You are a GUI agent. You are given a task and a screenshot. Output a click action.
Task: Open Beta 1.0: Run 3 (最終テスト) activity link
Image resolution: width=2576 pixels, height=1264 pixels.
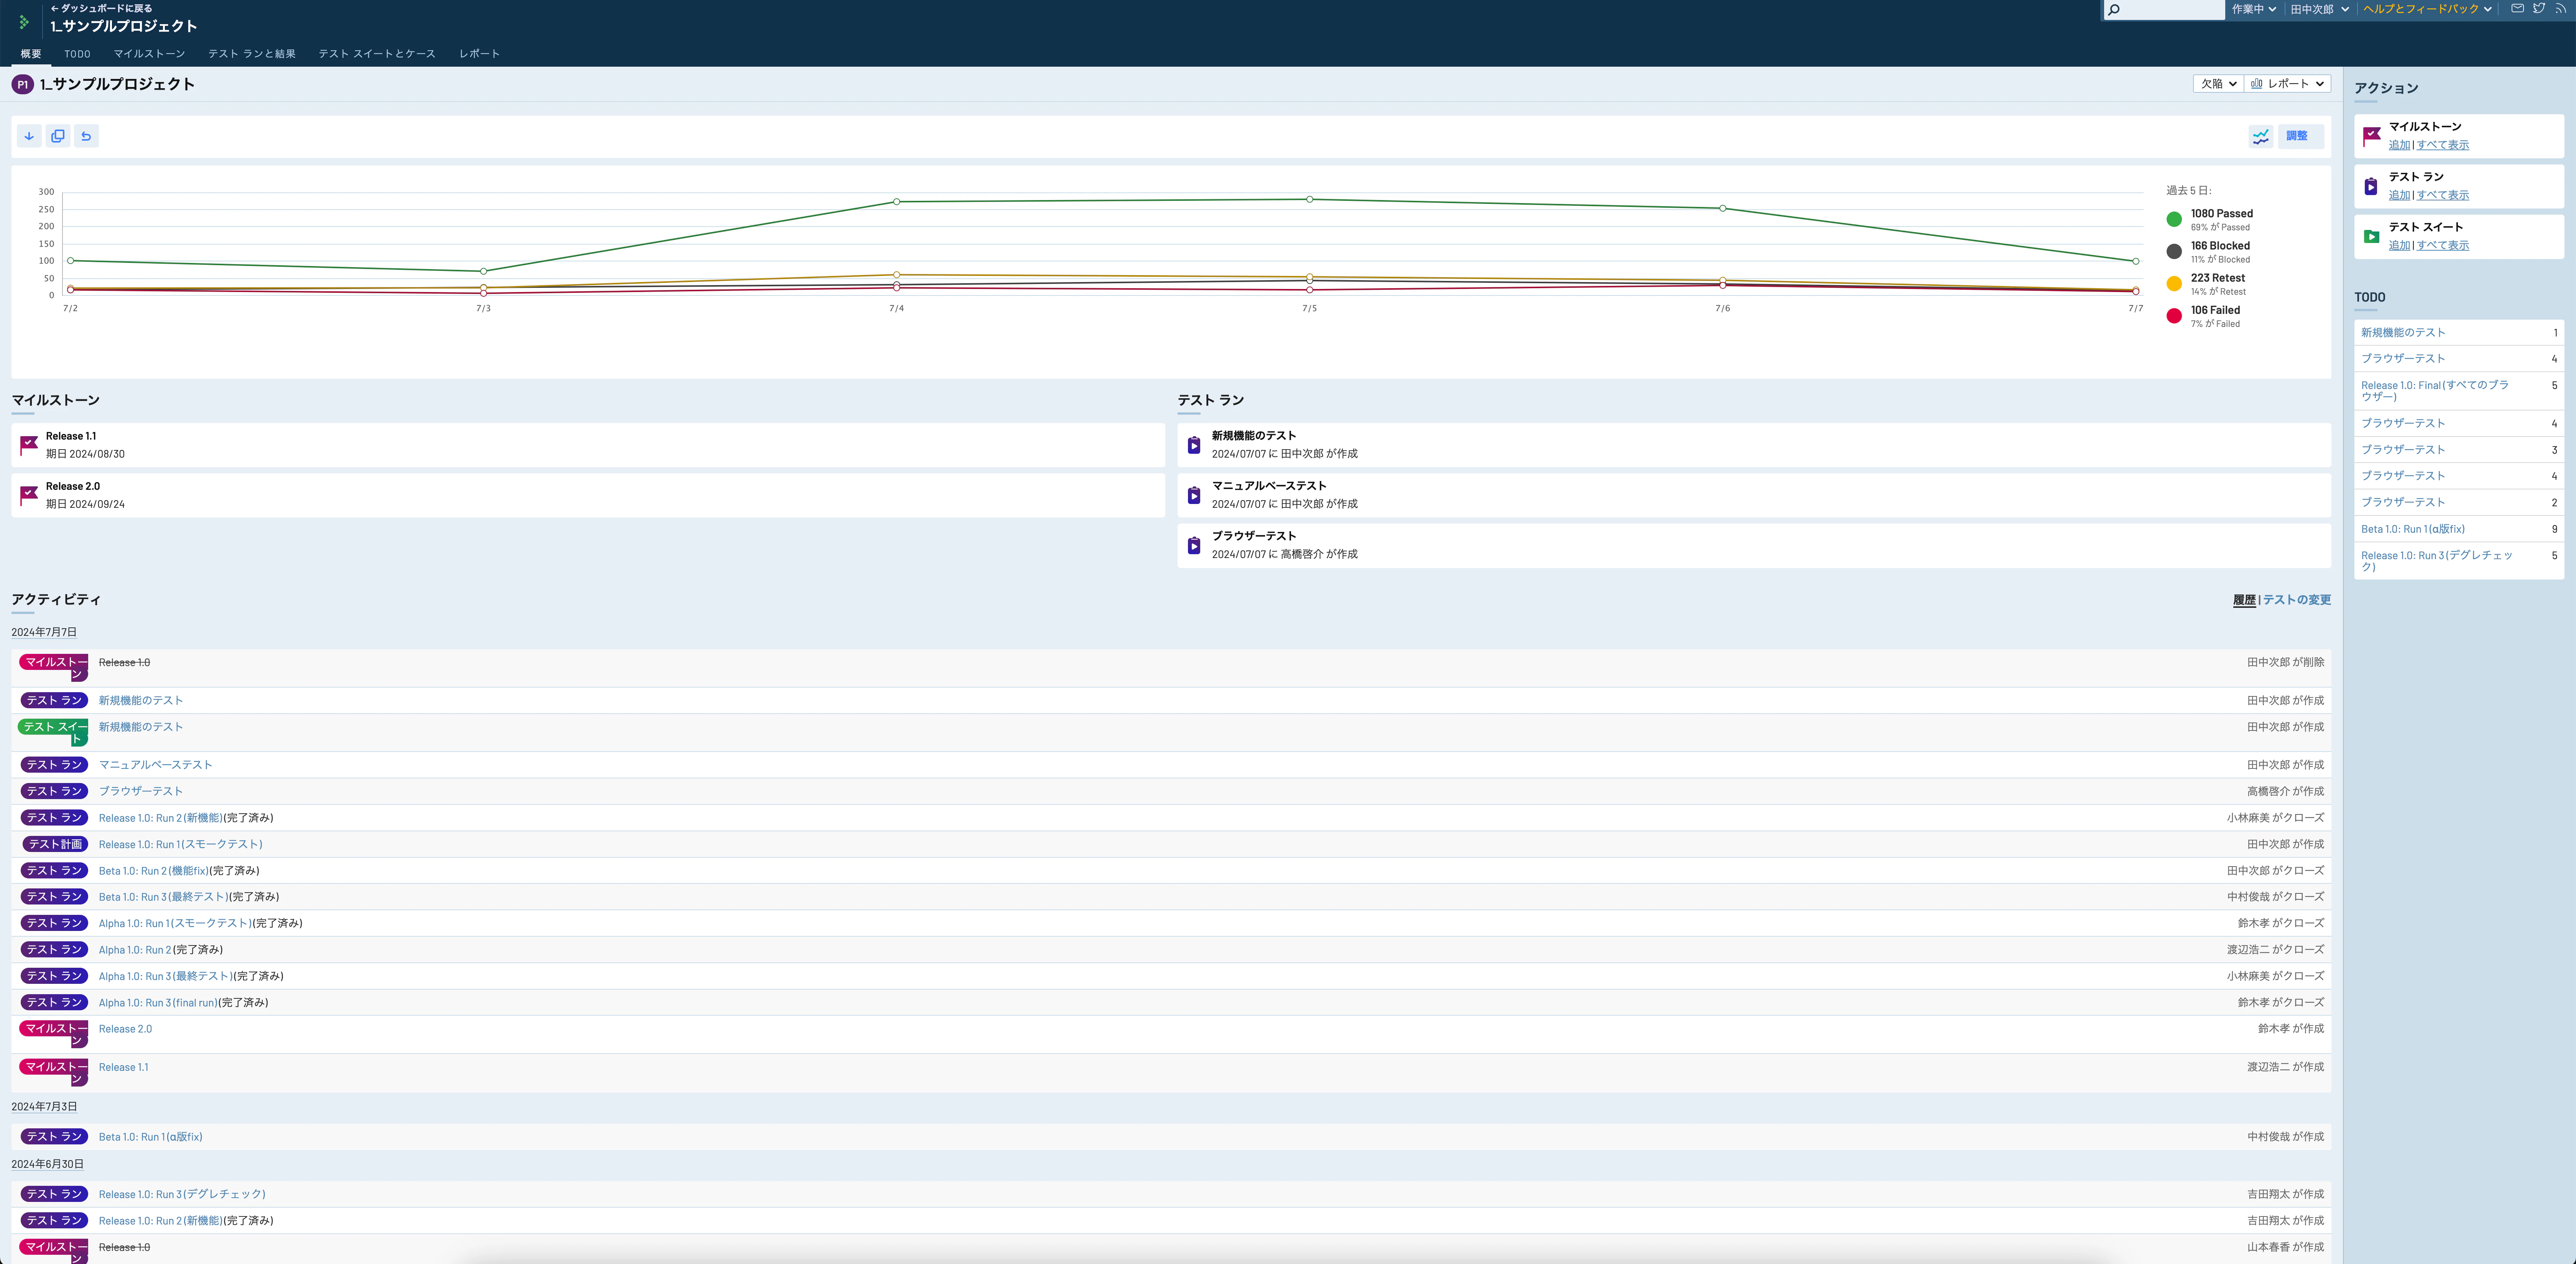tap(164, 897)
